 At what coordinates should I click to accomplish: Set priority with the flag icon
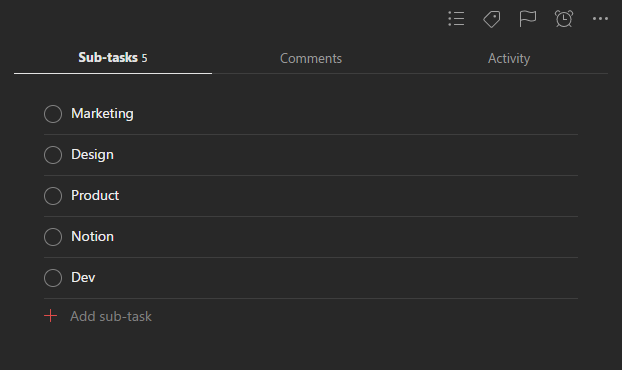pyautogui.click(x=528, y=19)
